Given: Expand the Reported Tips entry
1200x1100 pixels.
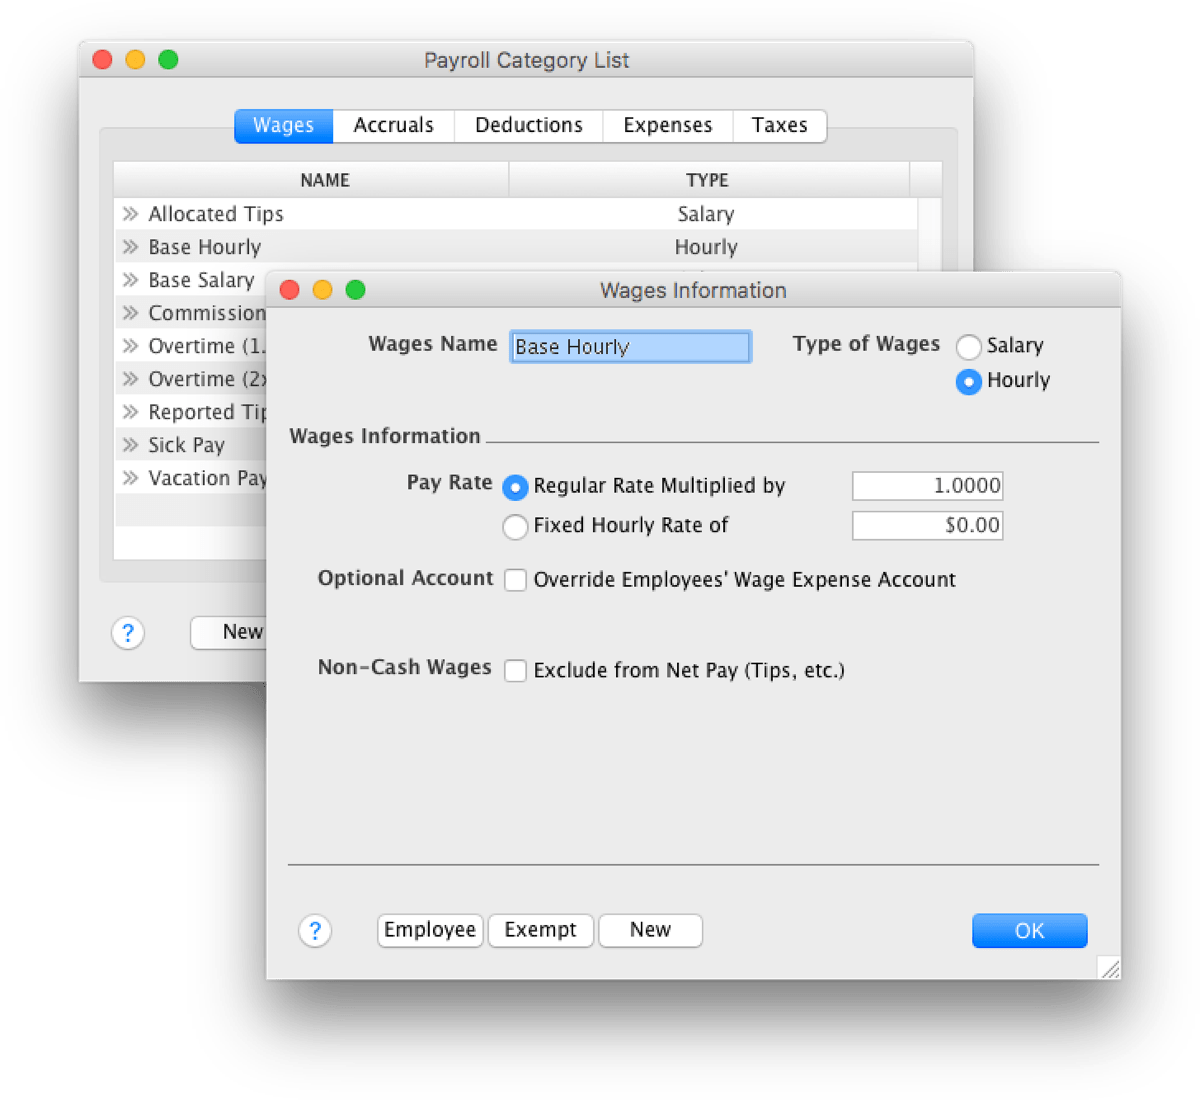Looking at the screenshot, I should click(131, 411).
